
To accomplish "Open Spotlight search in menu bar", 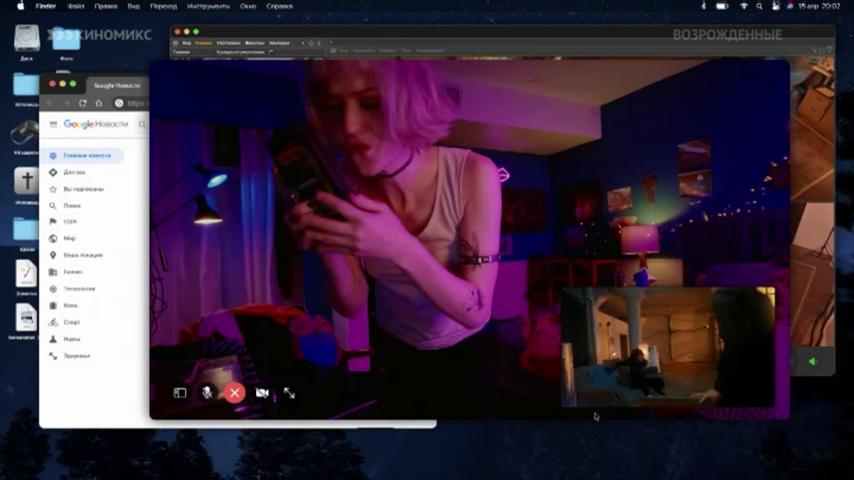I will click(759, 6).
